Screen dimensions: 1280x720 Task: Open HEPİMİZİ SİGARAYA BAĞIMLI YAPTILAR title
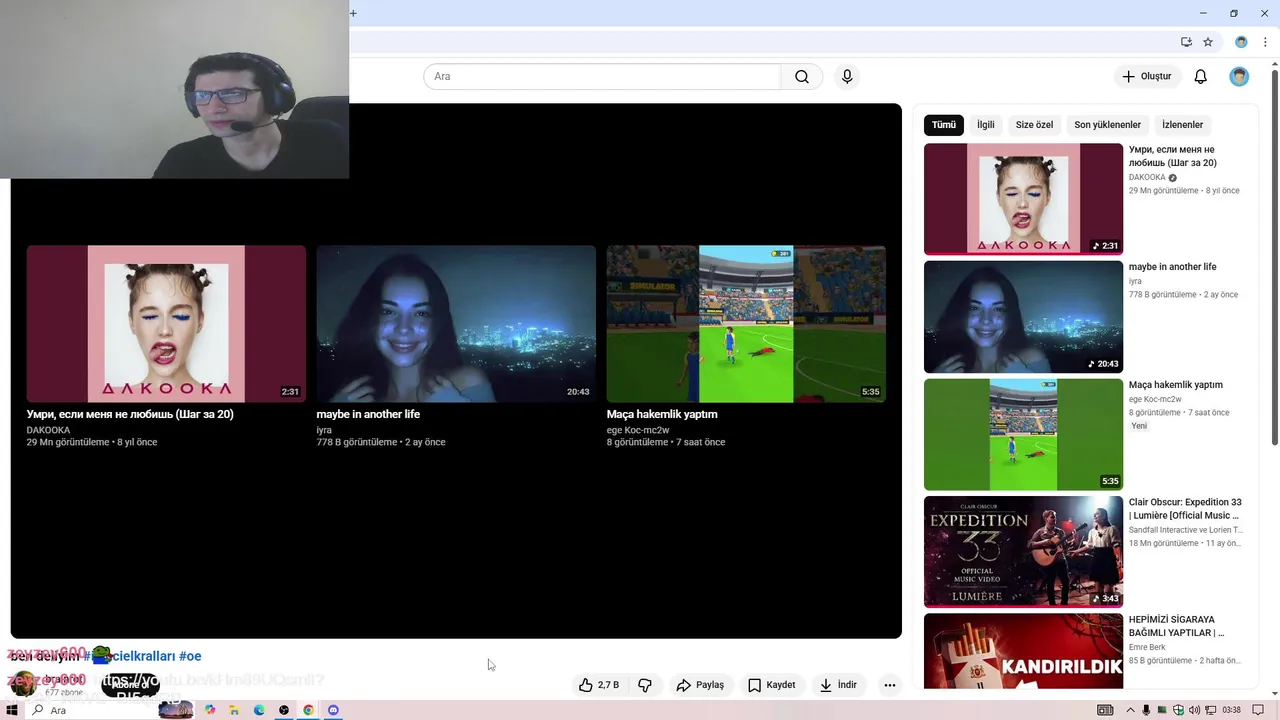point(1176,626)
